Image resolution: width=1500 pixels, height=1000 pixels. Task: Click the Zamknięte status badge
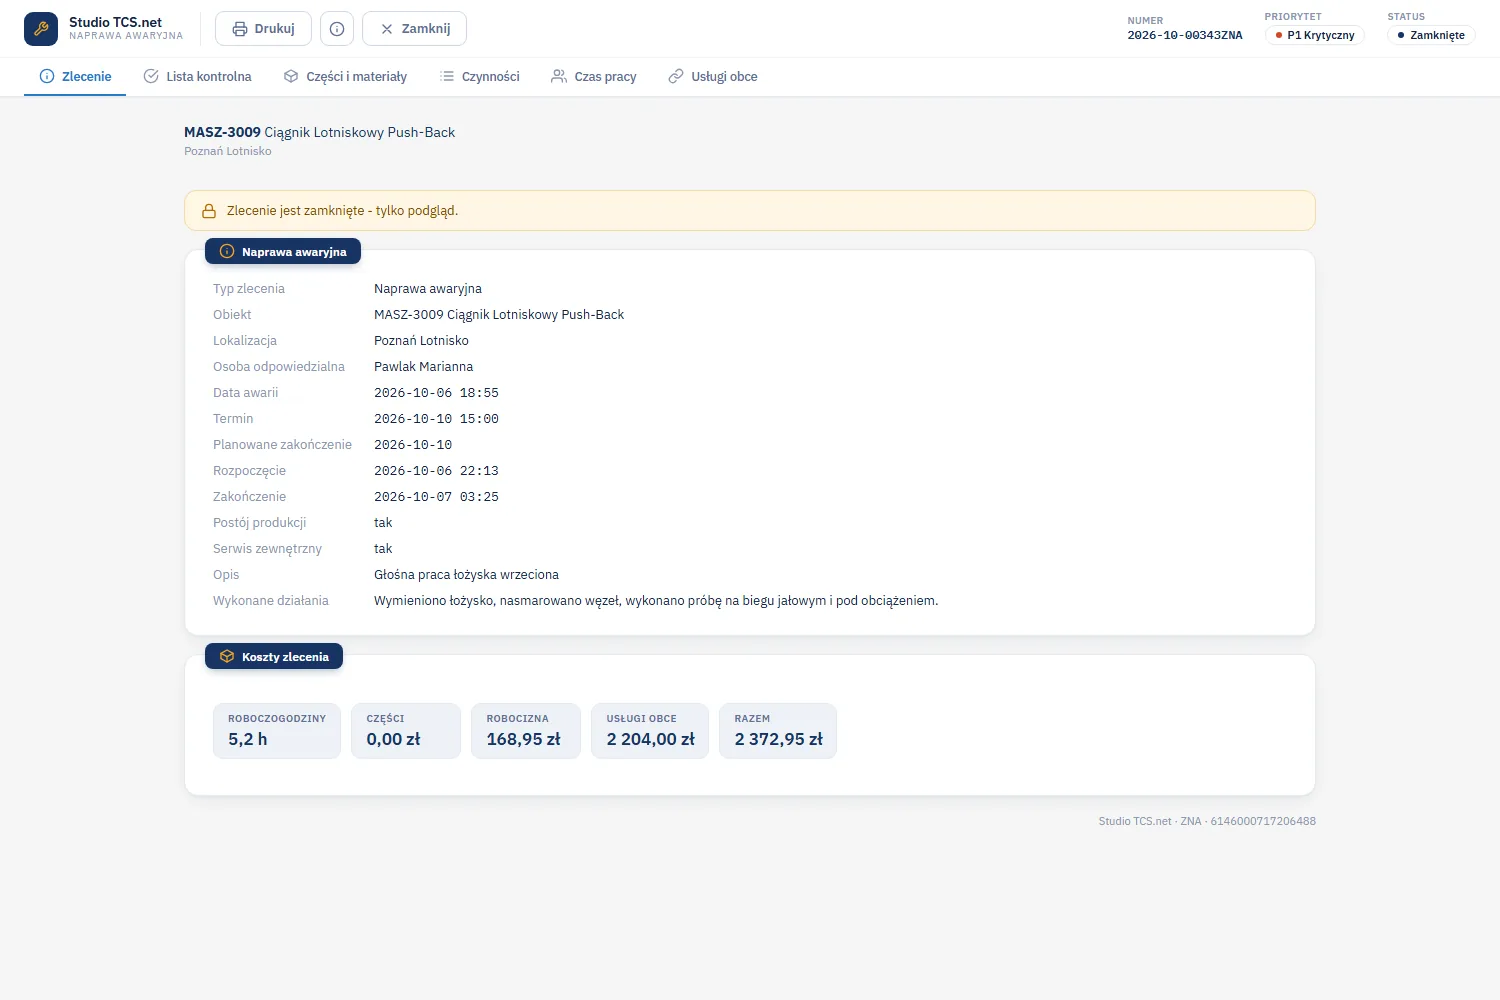coord(1431,35)
